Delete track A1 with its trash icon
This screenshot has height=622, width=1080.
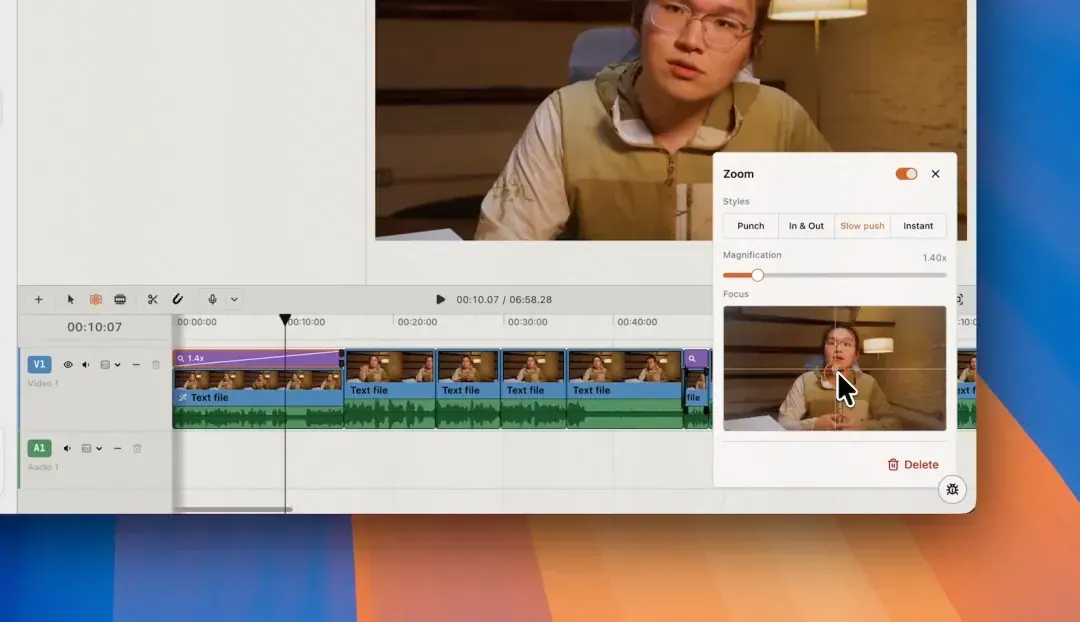point(137,448)
